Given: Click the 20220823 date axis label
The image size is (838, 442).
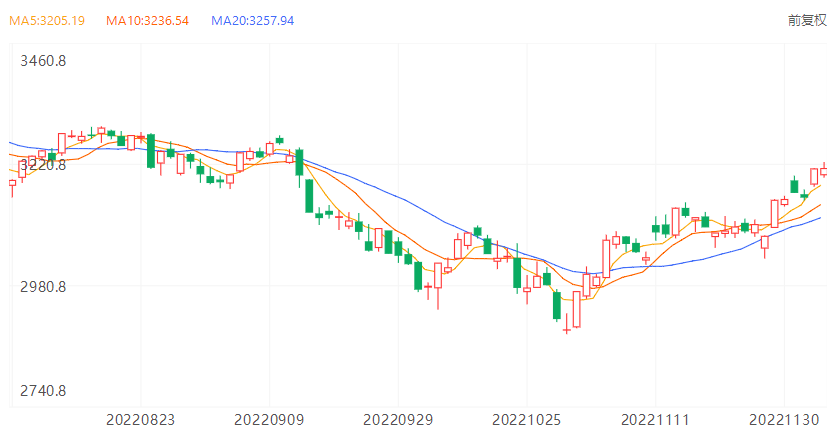Looking at the screenshot, I should point(140,418).
